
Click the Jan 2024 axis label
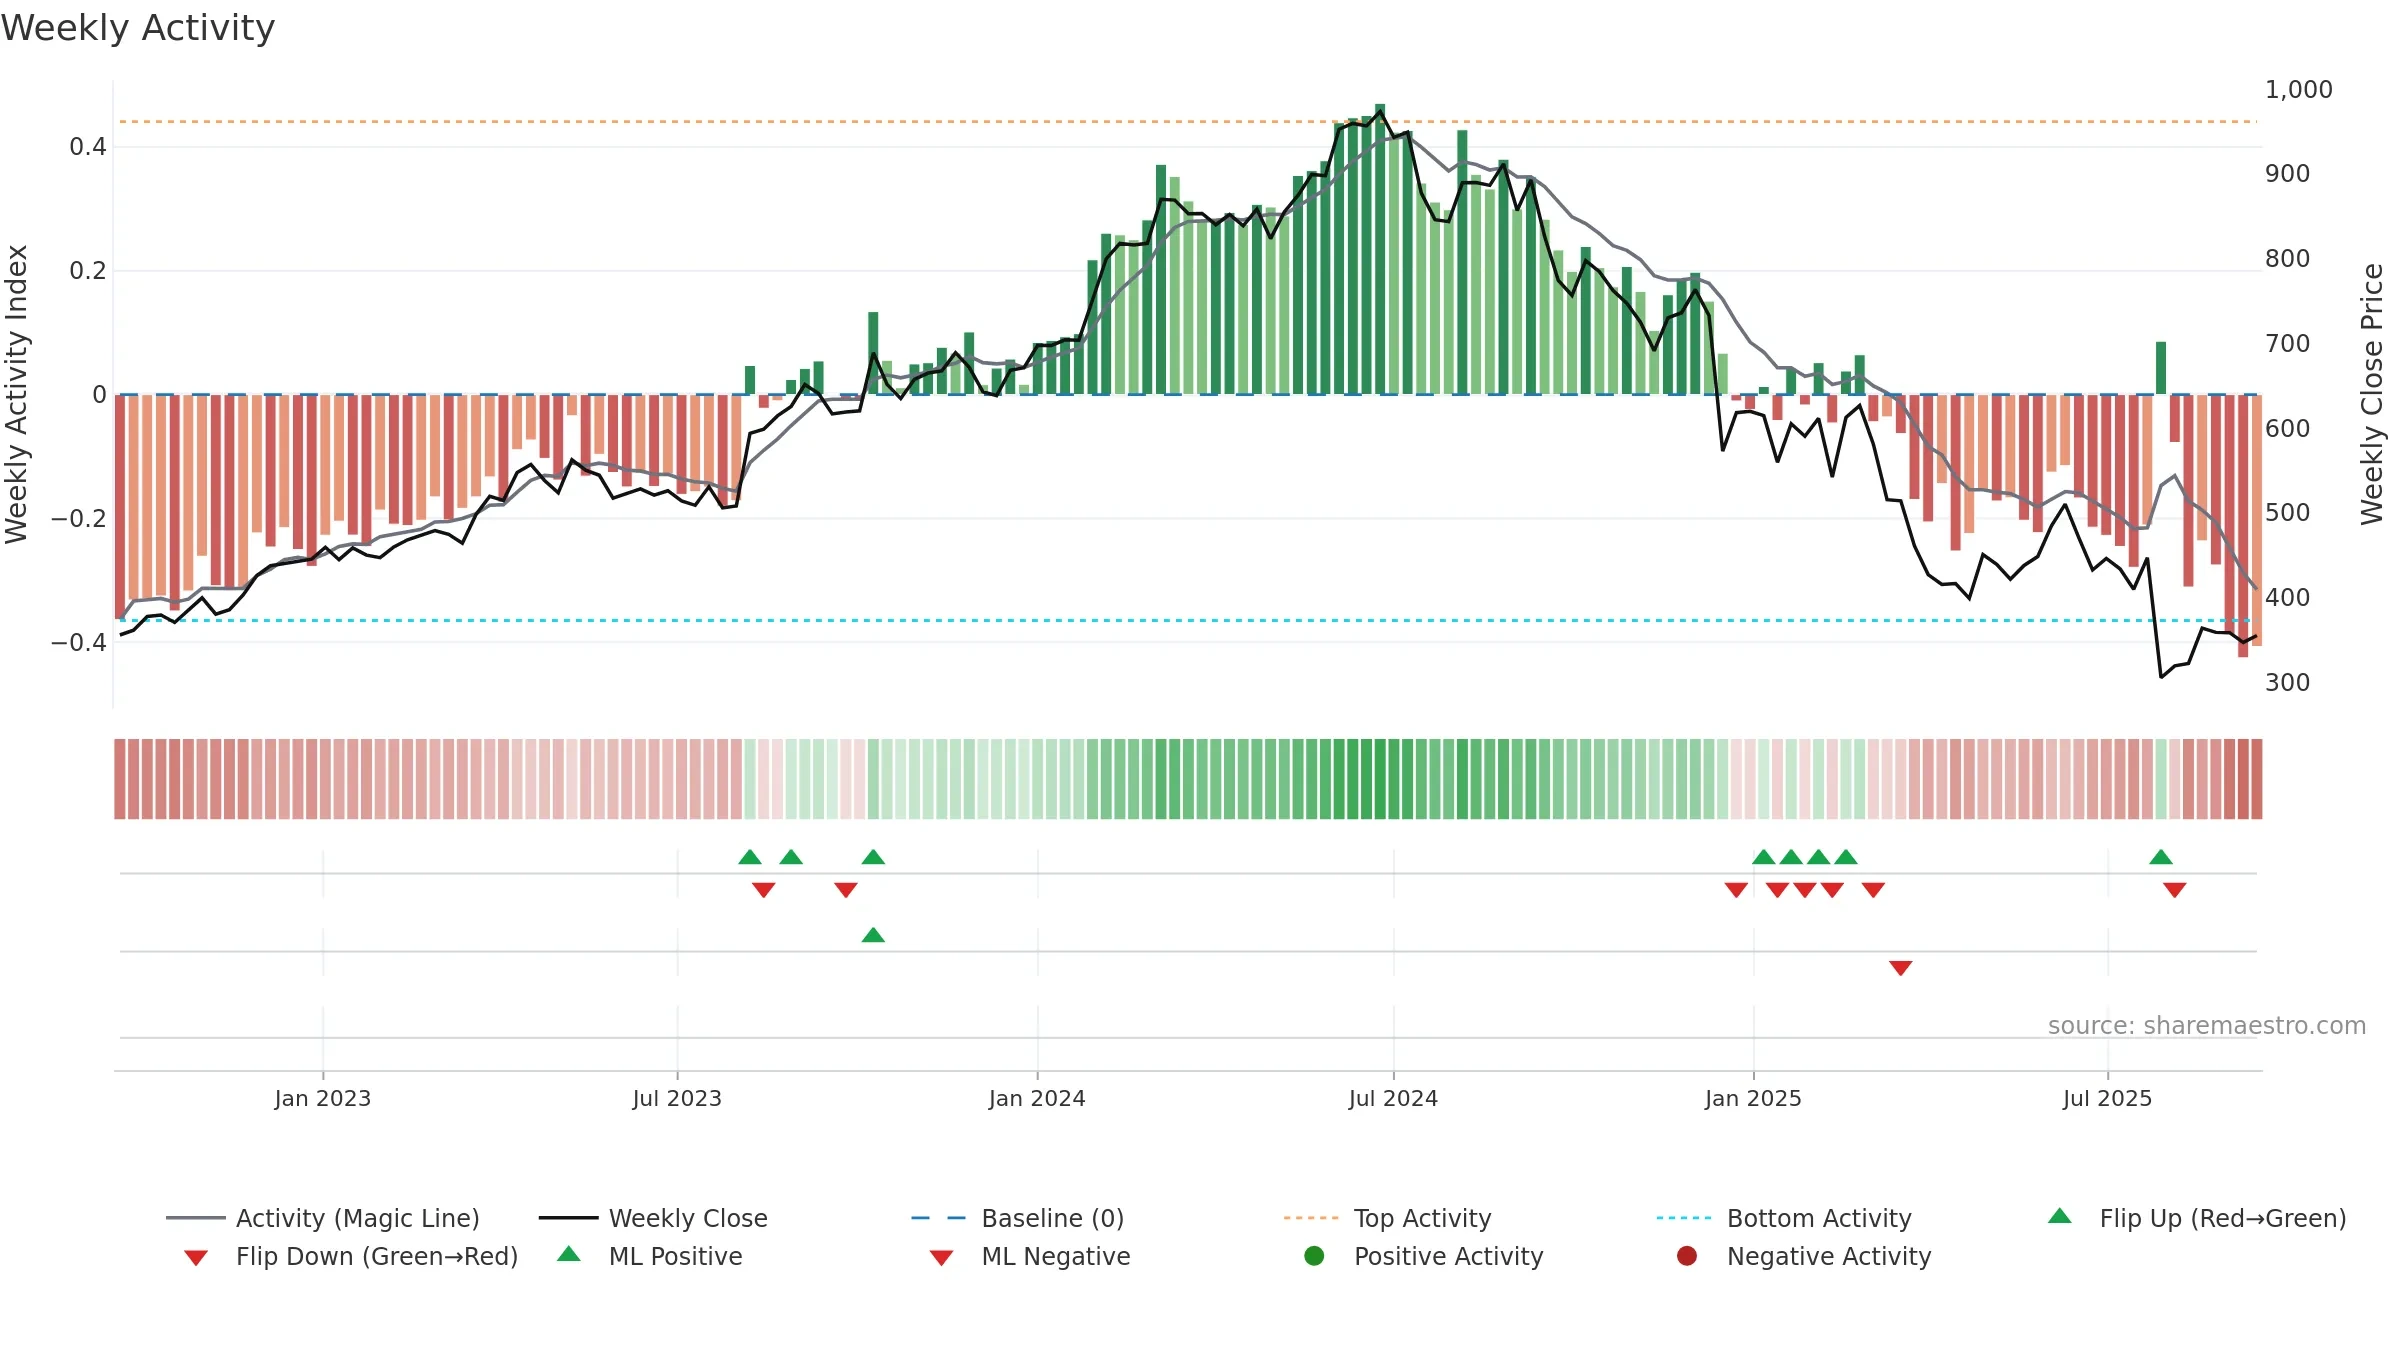tap(1037, 1098)
